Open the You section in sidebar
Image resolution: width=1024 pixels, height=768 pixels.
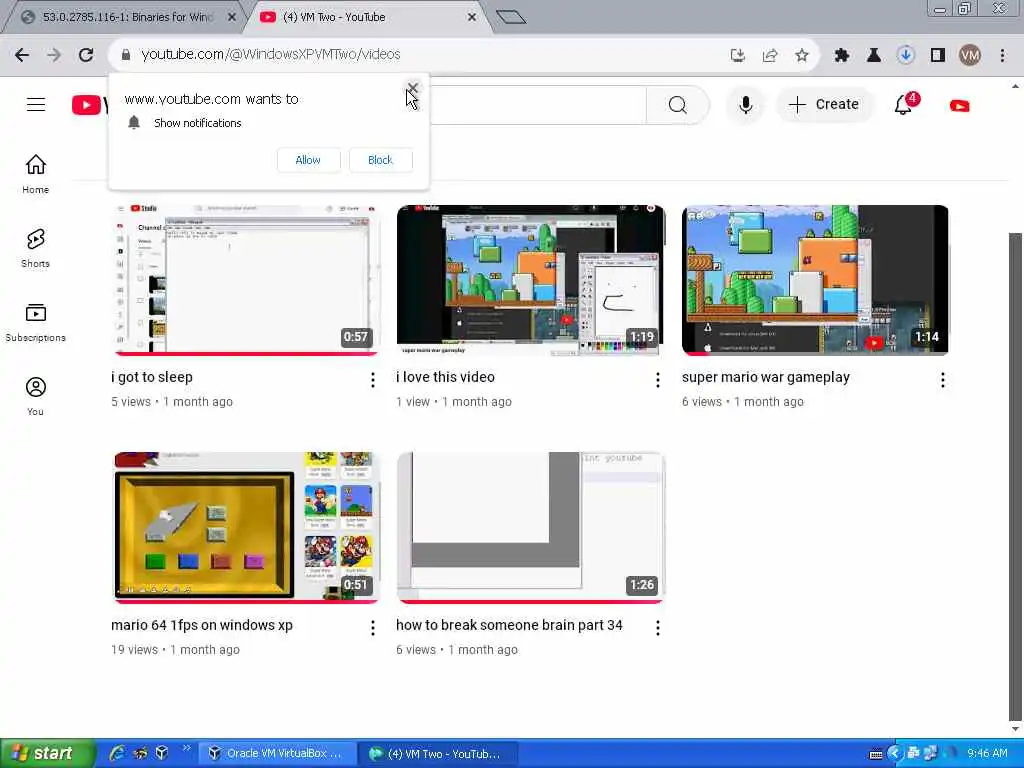[x=36, y=396]
